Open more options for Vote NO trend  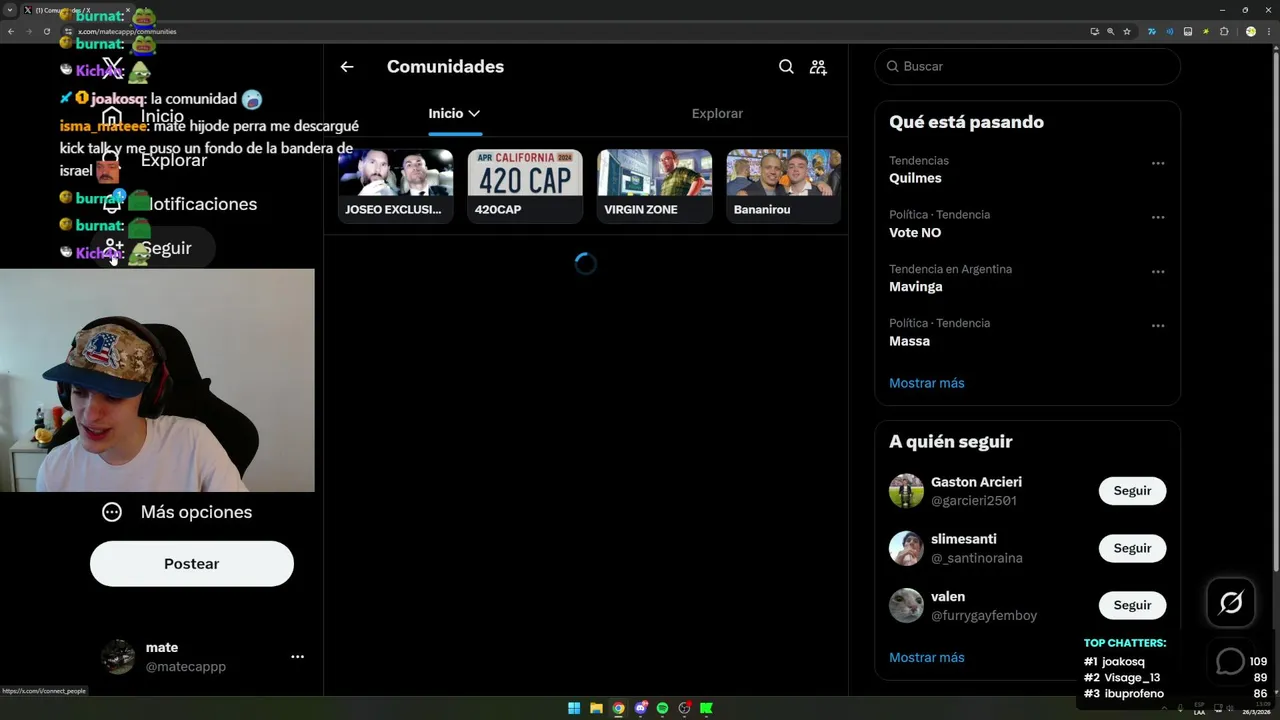click(x=1158, y=217)
